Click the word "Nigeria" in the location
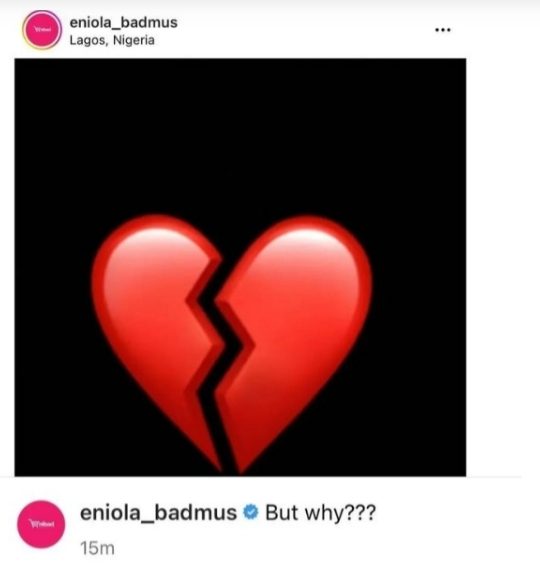Screen dimensions: 540x576 tap(134, 40)
